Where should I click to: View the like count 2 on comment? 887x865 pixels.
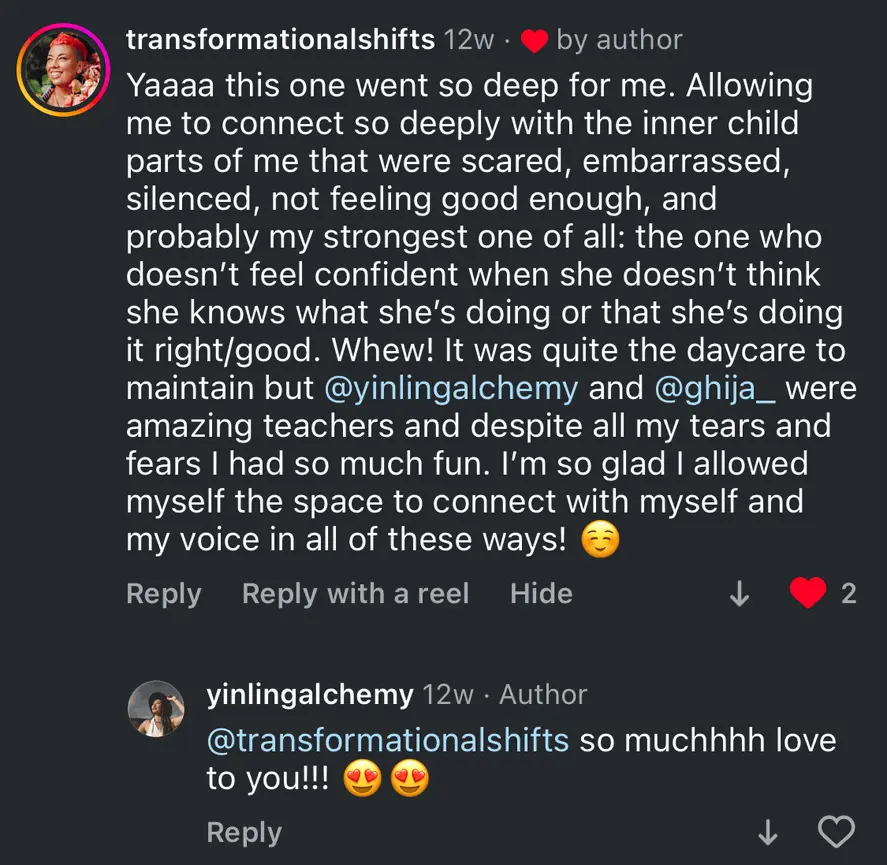(849, 593)
